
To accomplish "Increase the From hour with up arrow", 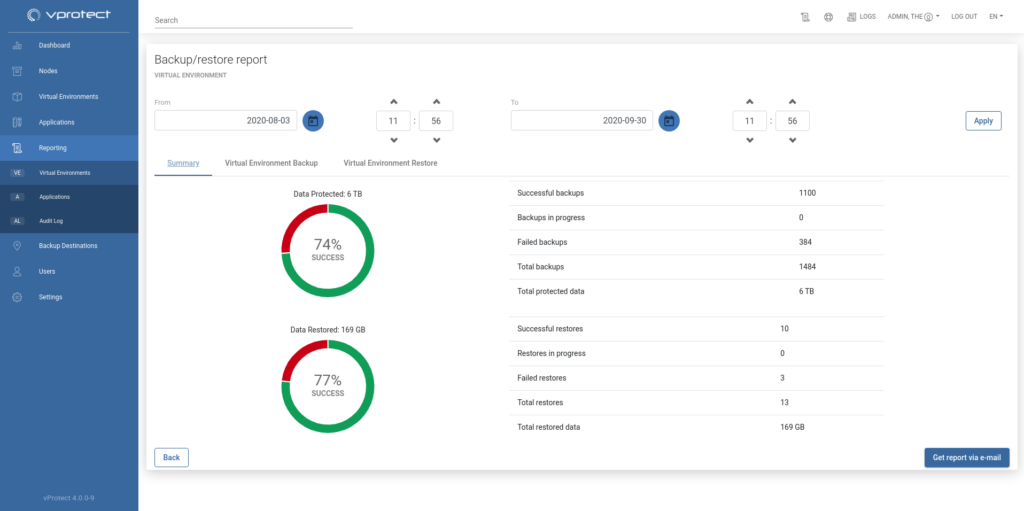I will [x=393, y=101].
